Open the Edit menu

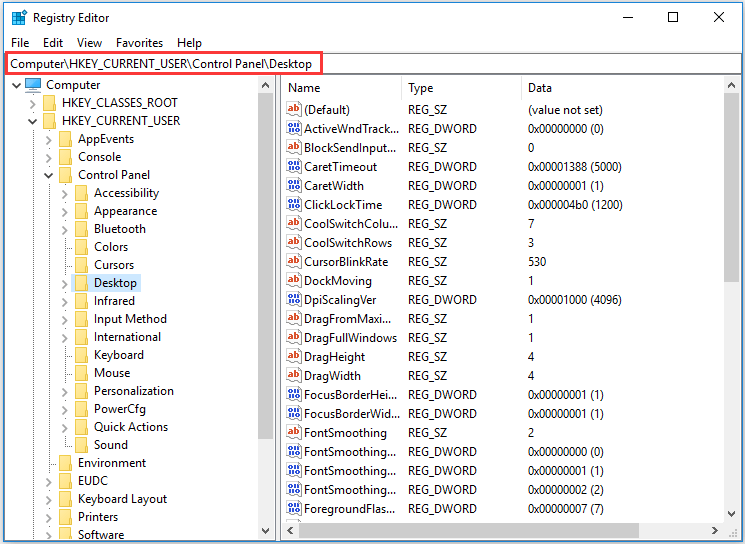pyautogui.click(x=53, y=43)
